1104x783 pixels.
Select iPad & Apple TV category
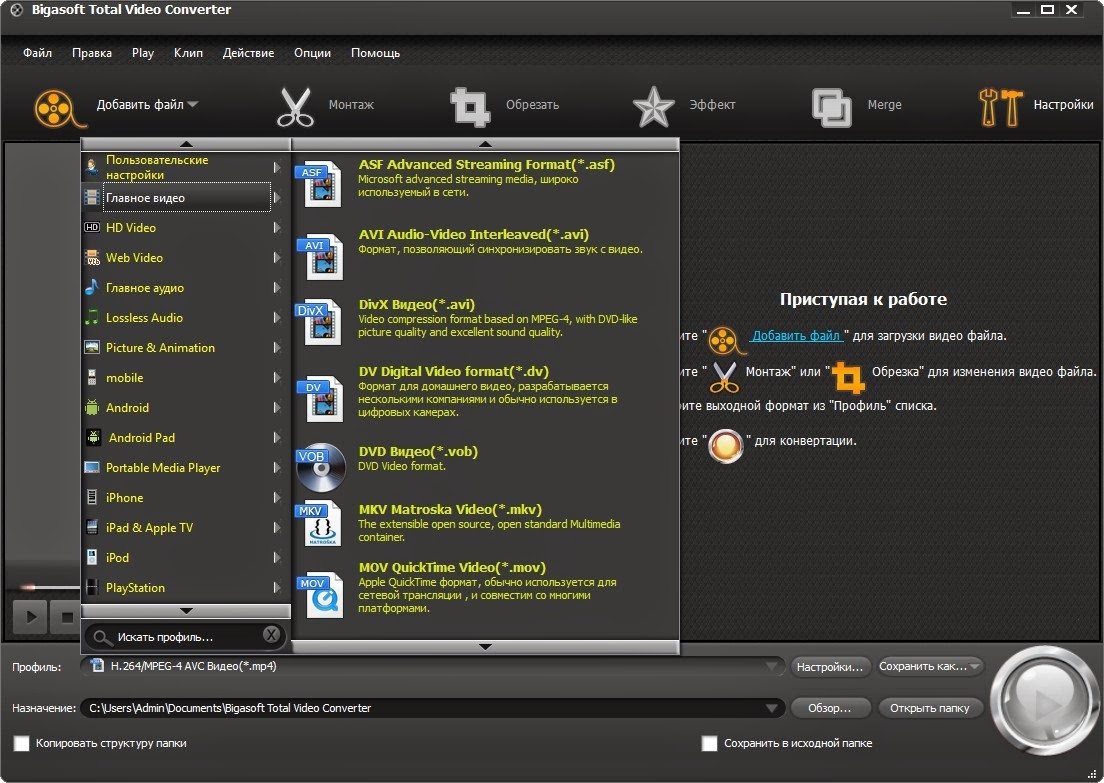click(x=187, y=527)
